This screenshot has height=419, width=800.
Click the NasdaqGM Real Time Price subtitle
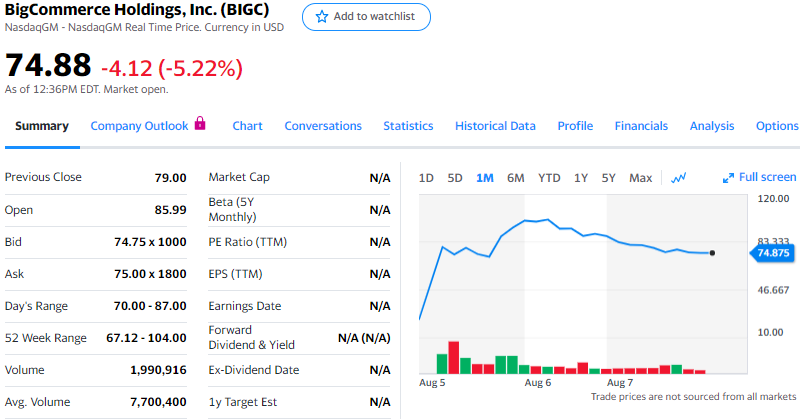144,28
